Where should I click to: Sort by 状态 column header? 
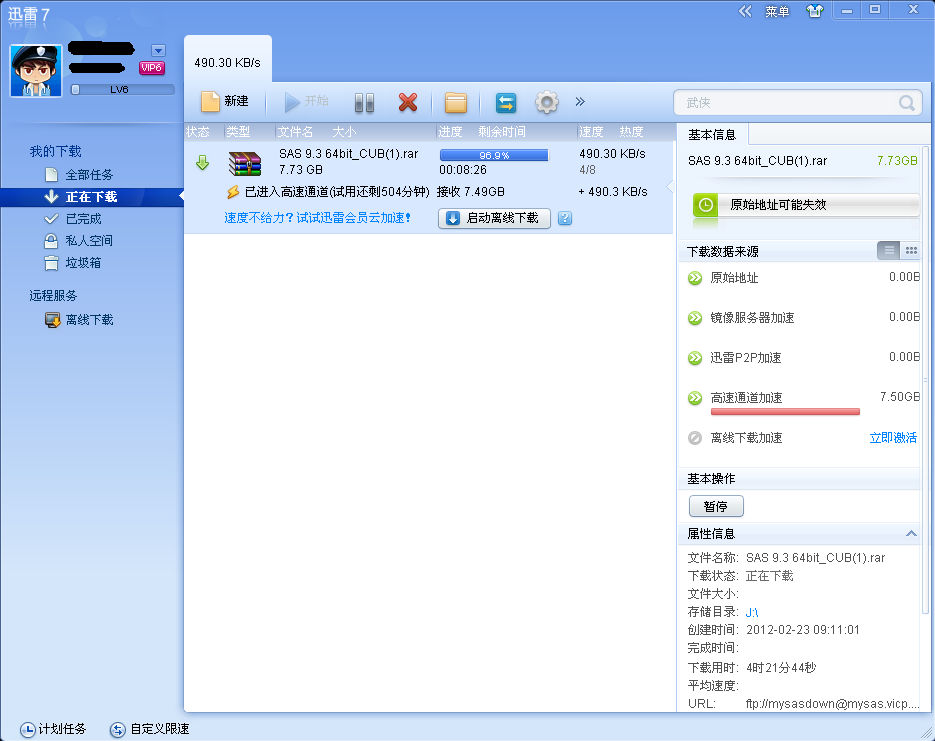198,132
